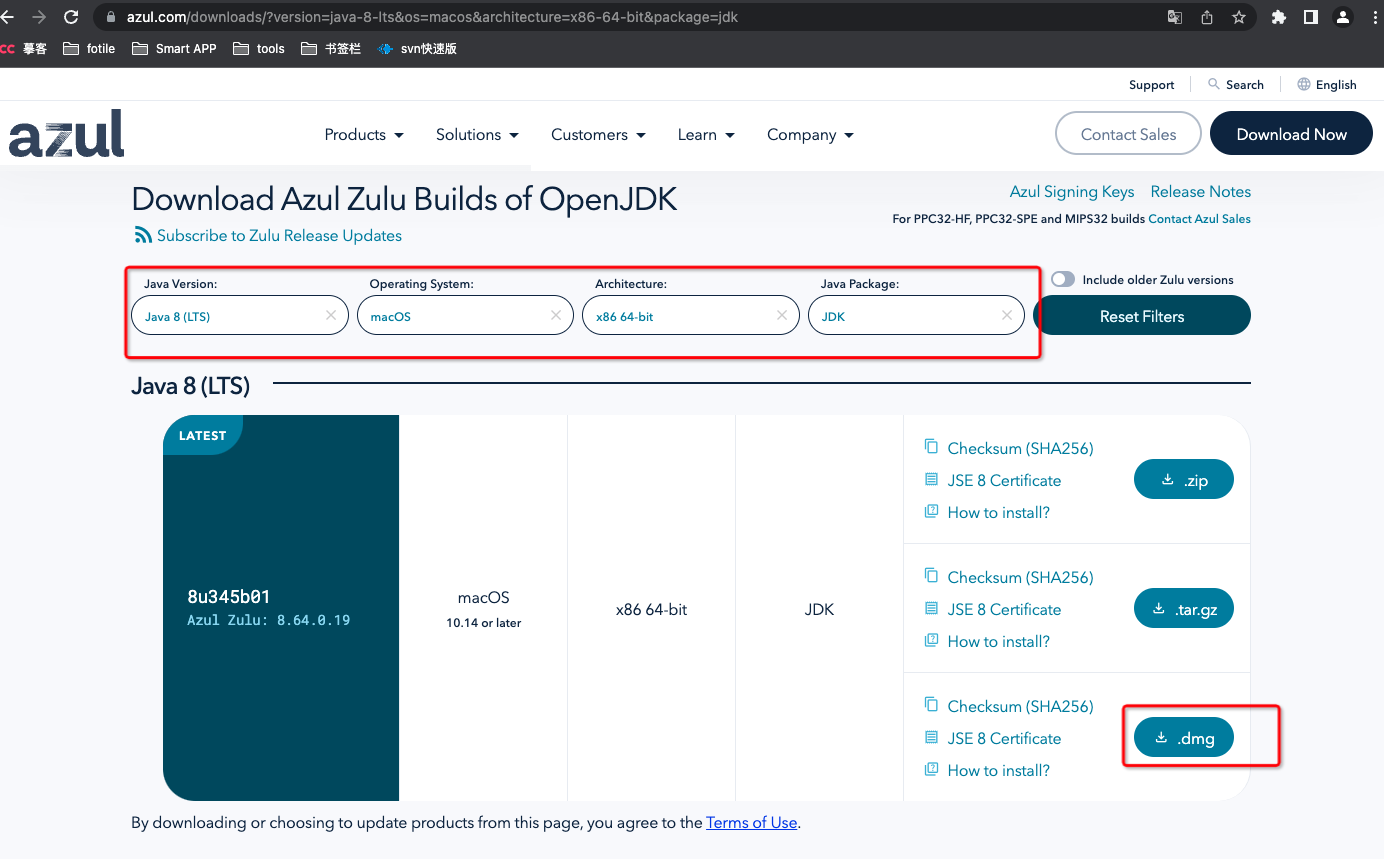This screenshot has height=859, width=1384.
Task: Click the help icon in the .dmg row
Action: point(932,769)
